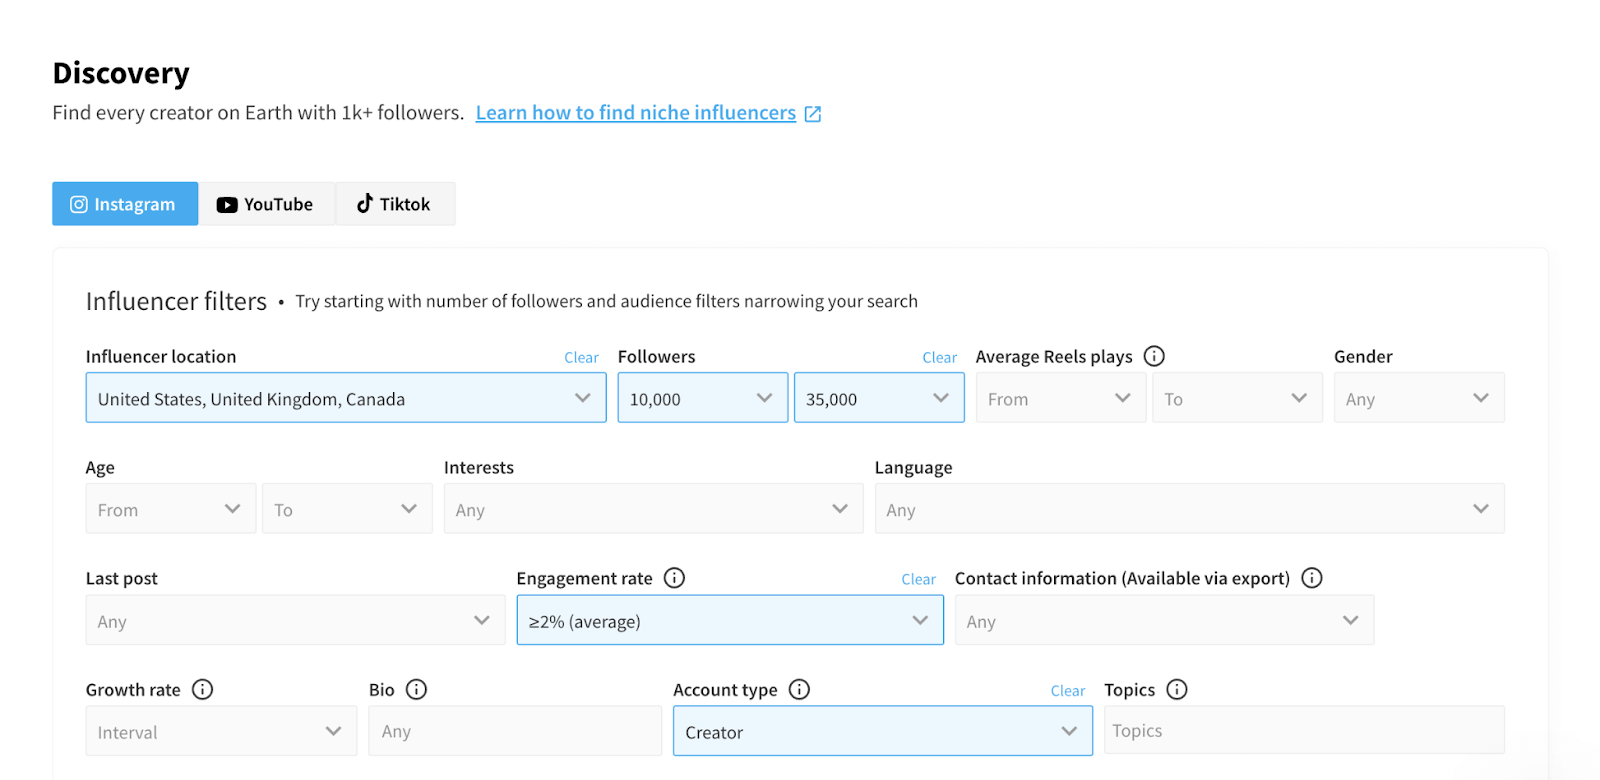
Task: Click info icon next to Topics
Action: click(x=1177, y=689)
